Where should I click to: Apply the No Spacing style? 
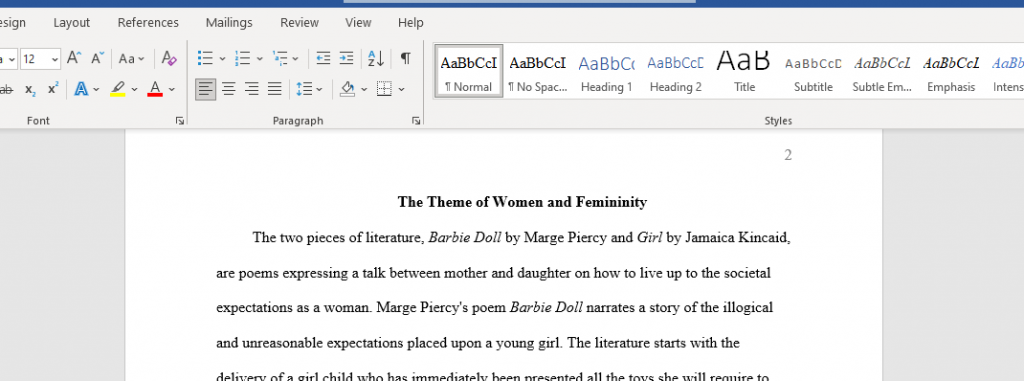(537, 71)
